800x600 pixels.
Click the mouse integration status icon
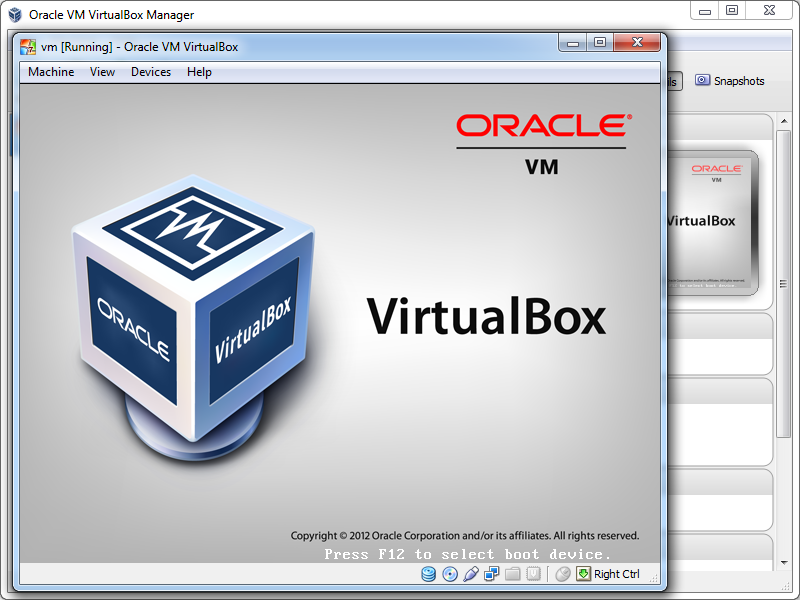562,574
